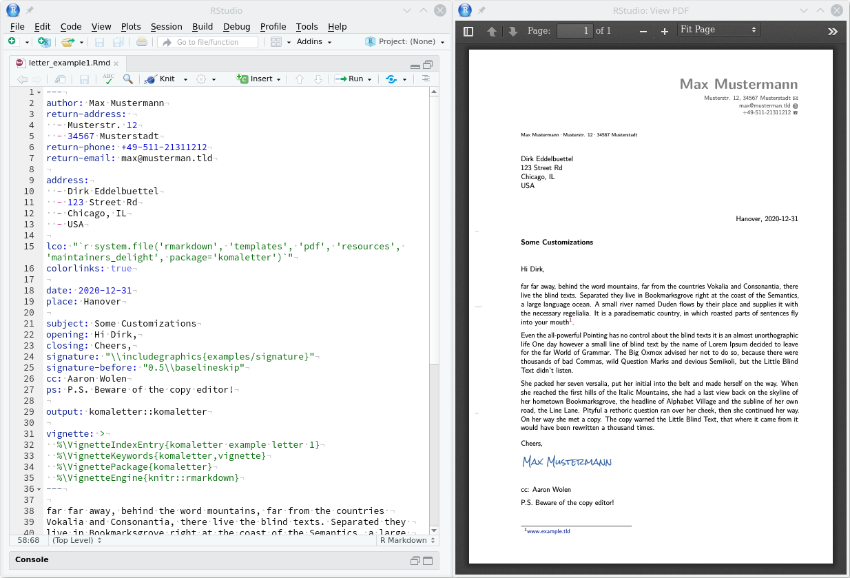
Task: Toggle the PDF viewer sidebar
Action: tap(468, 31)
